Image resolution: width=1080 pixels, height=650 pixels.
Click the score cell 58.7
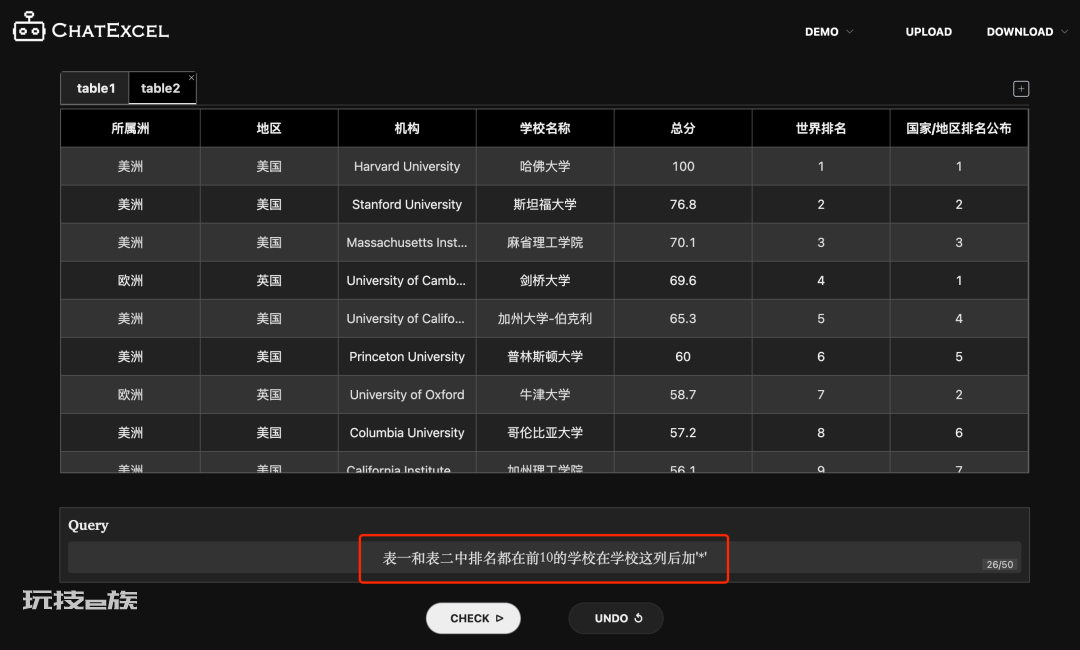[x=683, y=395]
